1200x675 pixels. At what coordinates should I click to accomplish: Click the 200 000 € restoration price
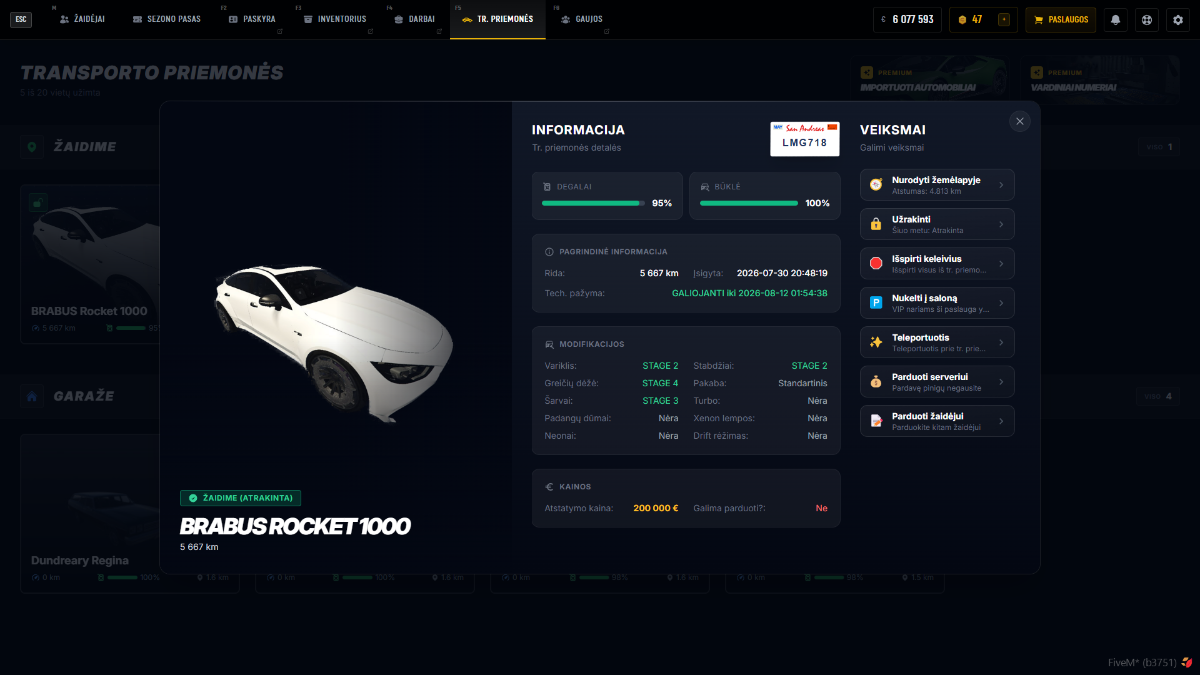pyautogui.click(x=656, y=508)
